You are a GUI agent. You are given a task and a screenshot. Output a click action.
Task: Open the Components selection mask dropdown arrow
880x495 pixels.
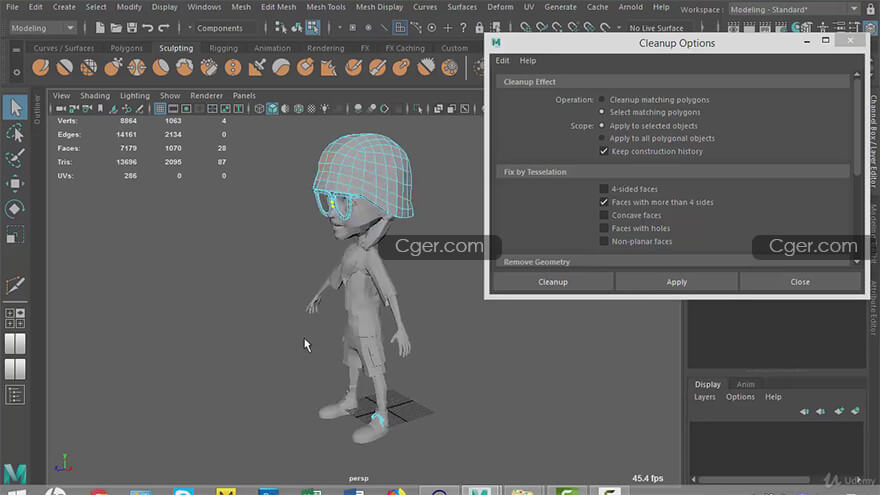click(x=190, y=28)
